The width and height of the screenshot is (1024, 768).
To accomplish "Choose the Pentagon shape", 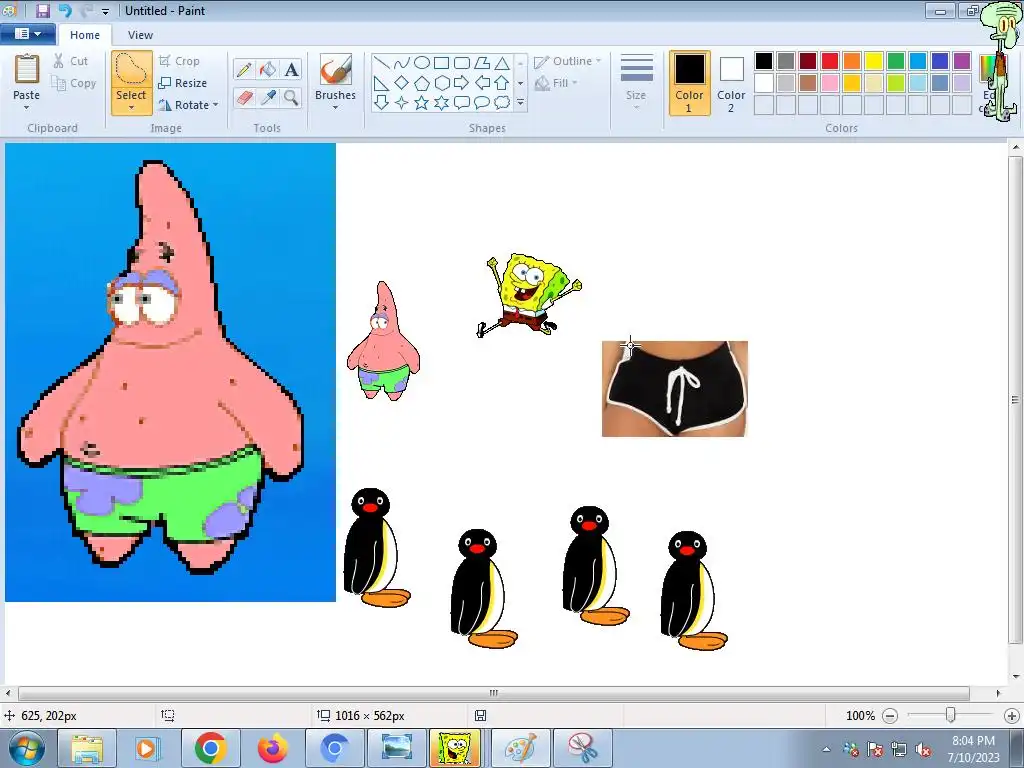I will [422, 83].
